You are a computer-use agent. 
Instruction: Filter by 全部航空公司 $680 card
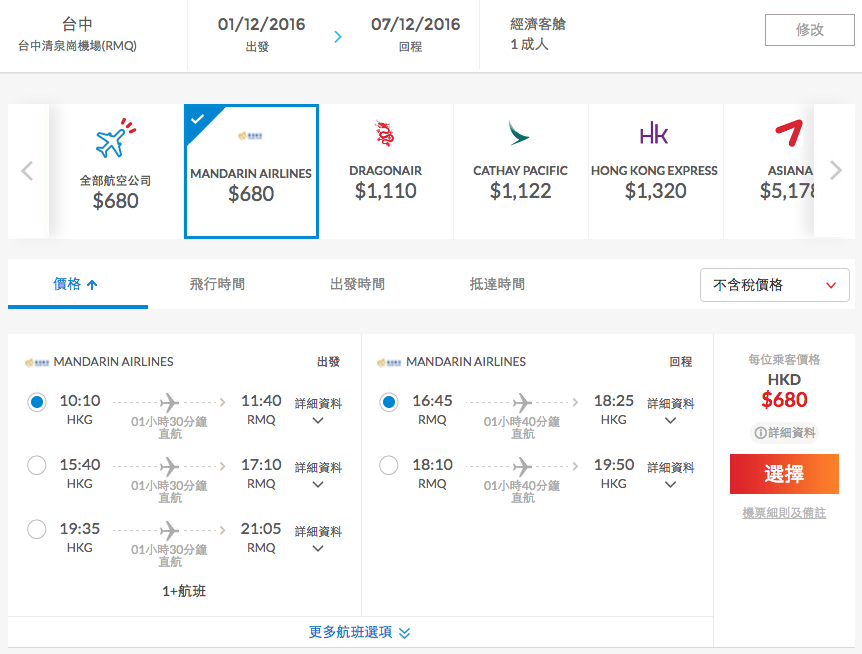click(115, 171)
